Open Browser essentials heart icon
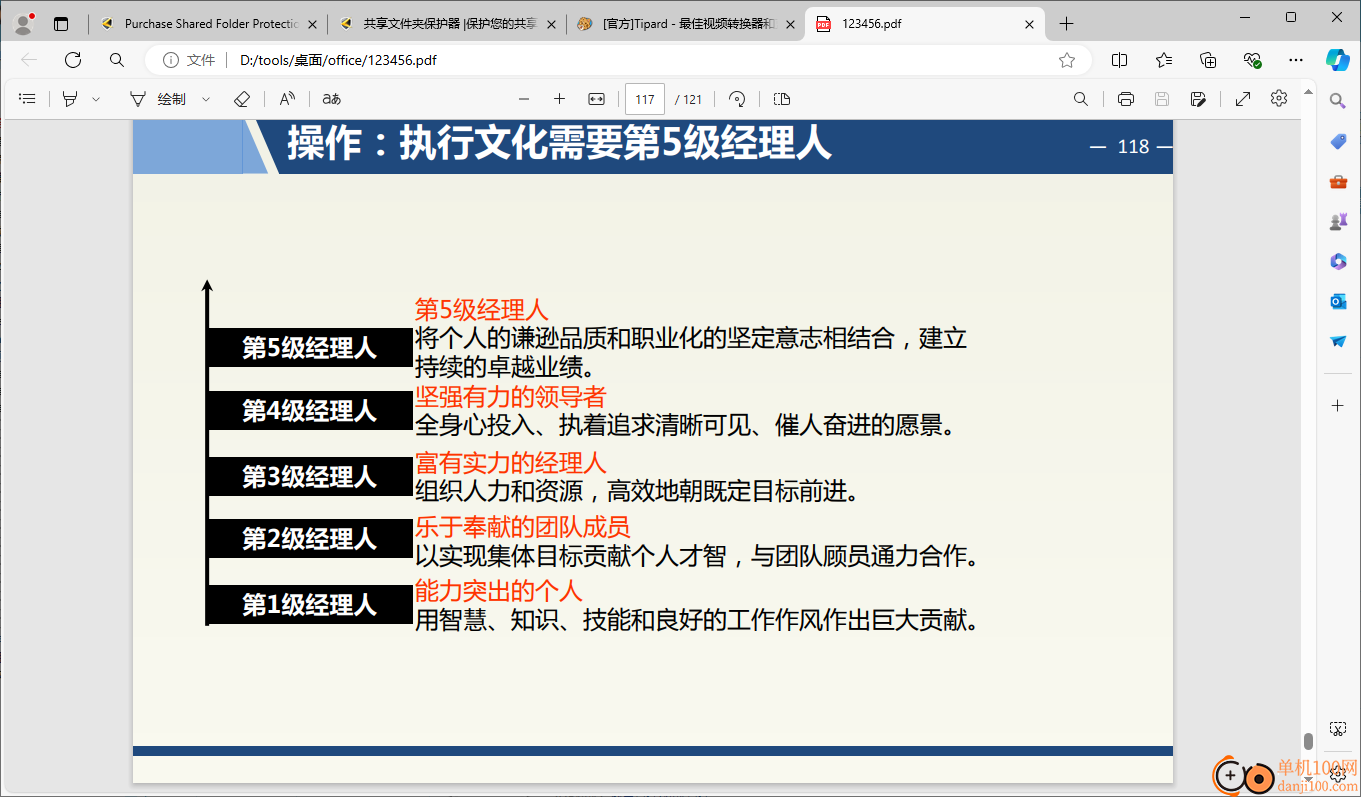 click(1252, 60)
